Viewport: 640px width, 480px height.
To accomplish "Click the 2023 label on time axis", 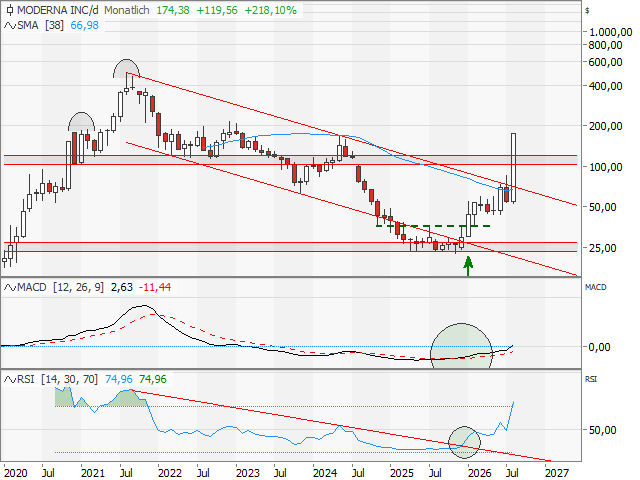I will (247, 473).
